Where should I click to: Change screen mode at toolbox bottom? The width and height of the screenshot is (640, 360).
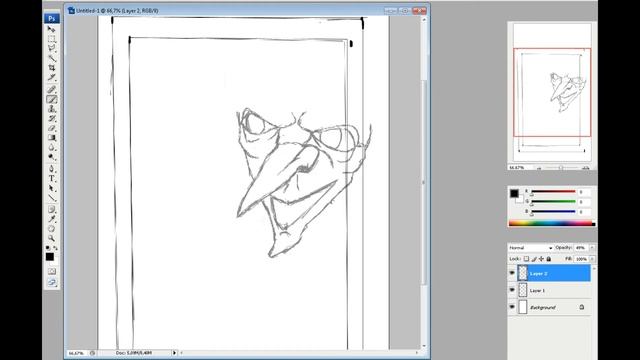(52, 282)
